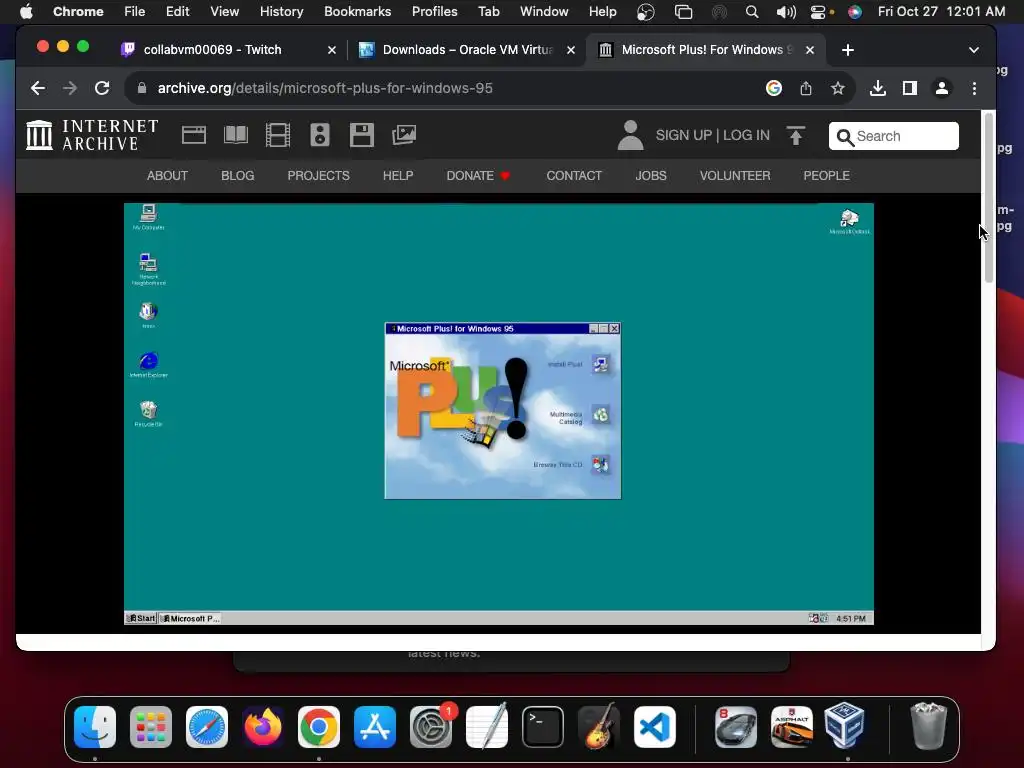1024x768 pixels.
Task: Open the File menu in menu bar
Action: coord(135,11)
